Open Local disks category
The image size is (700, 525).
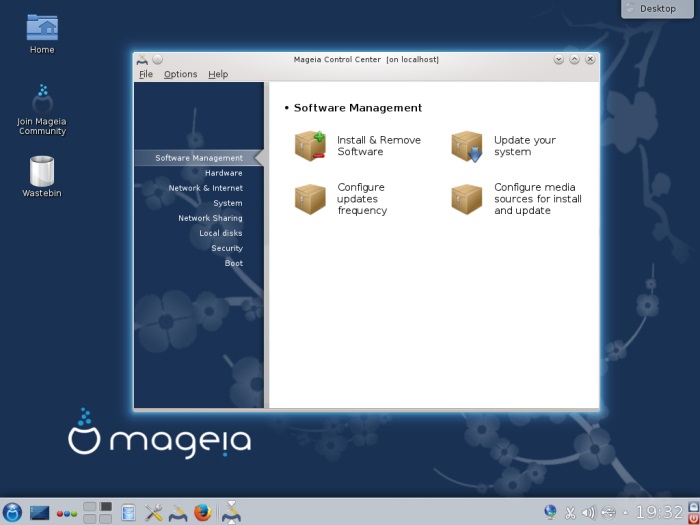[221, 233]
